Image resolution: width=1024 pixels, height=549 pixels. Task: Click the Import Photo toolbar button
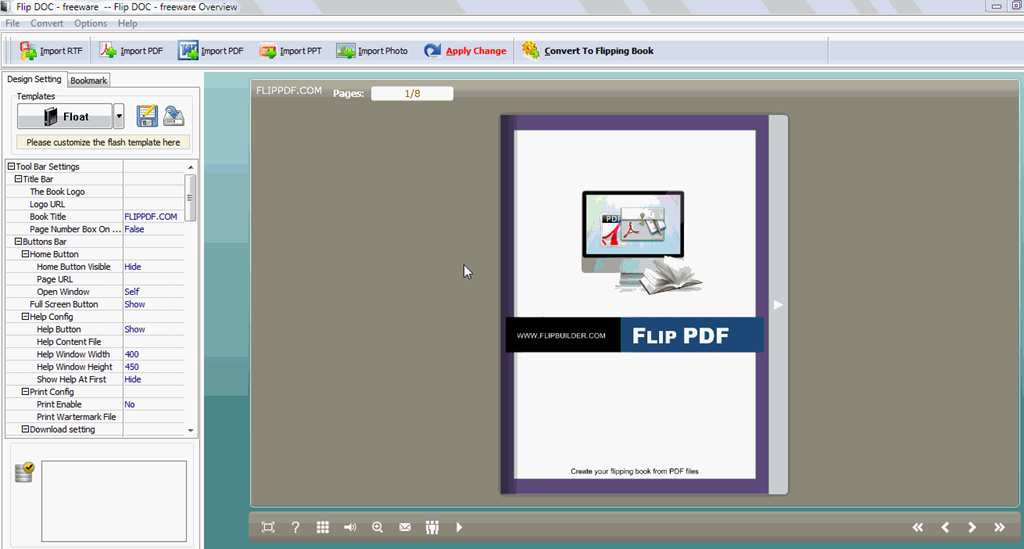coord(372,51)
